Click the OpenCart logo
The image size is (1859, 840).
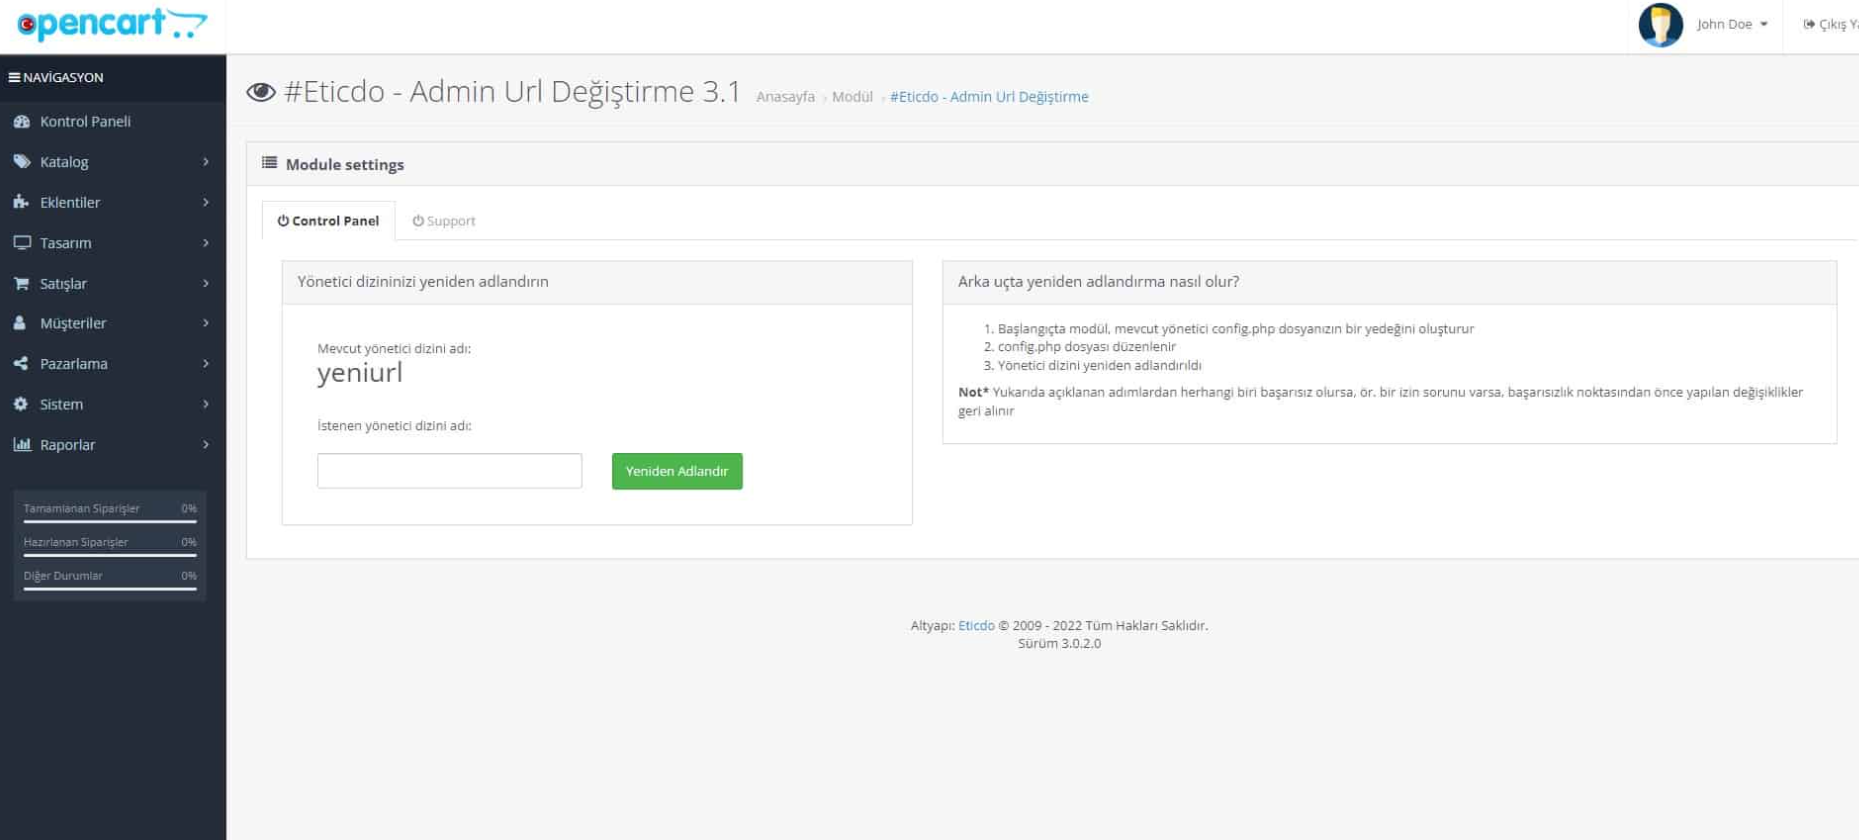pos(112,24)
